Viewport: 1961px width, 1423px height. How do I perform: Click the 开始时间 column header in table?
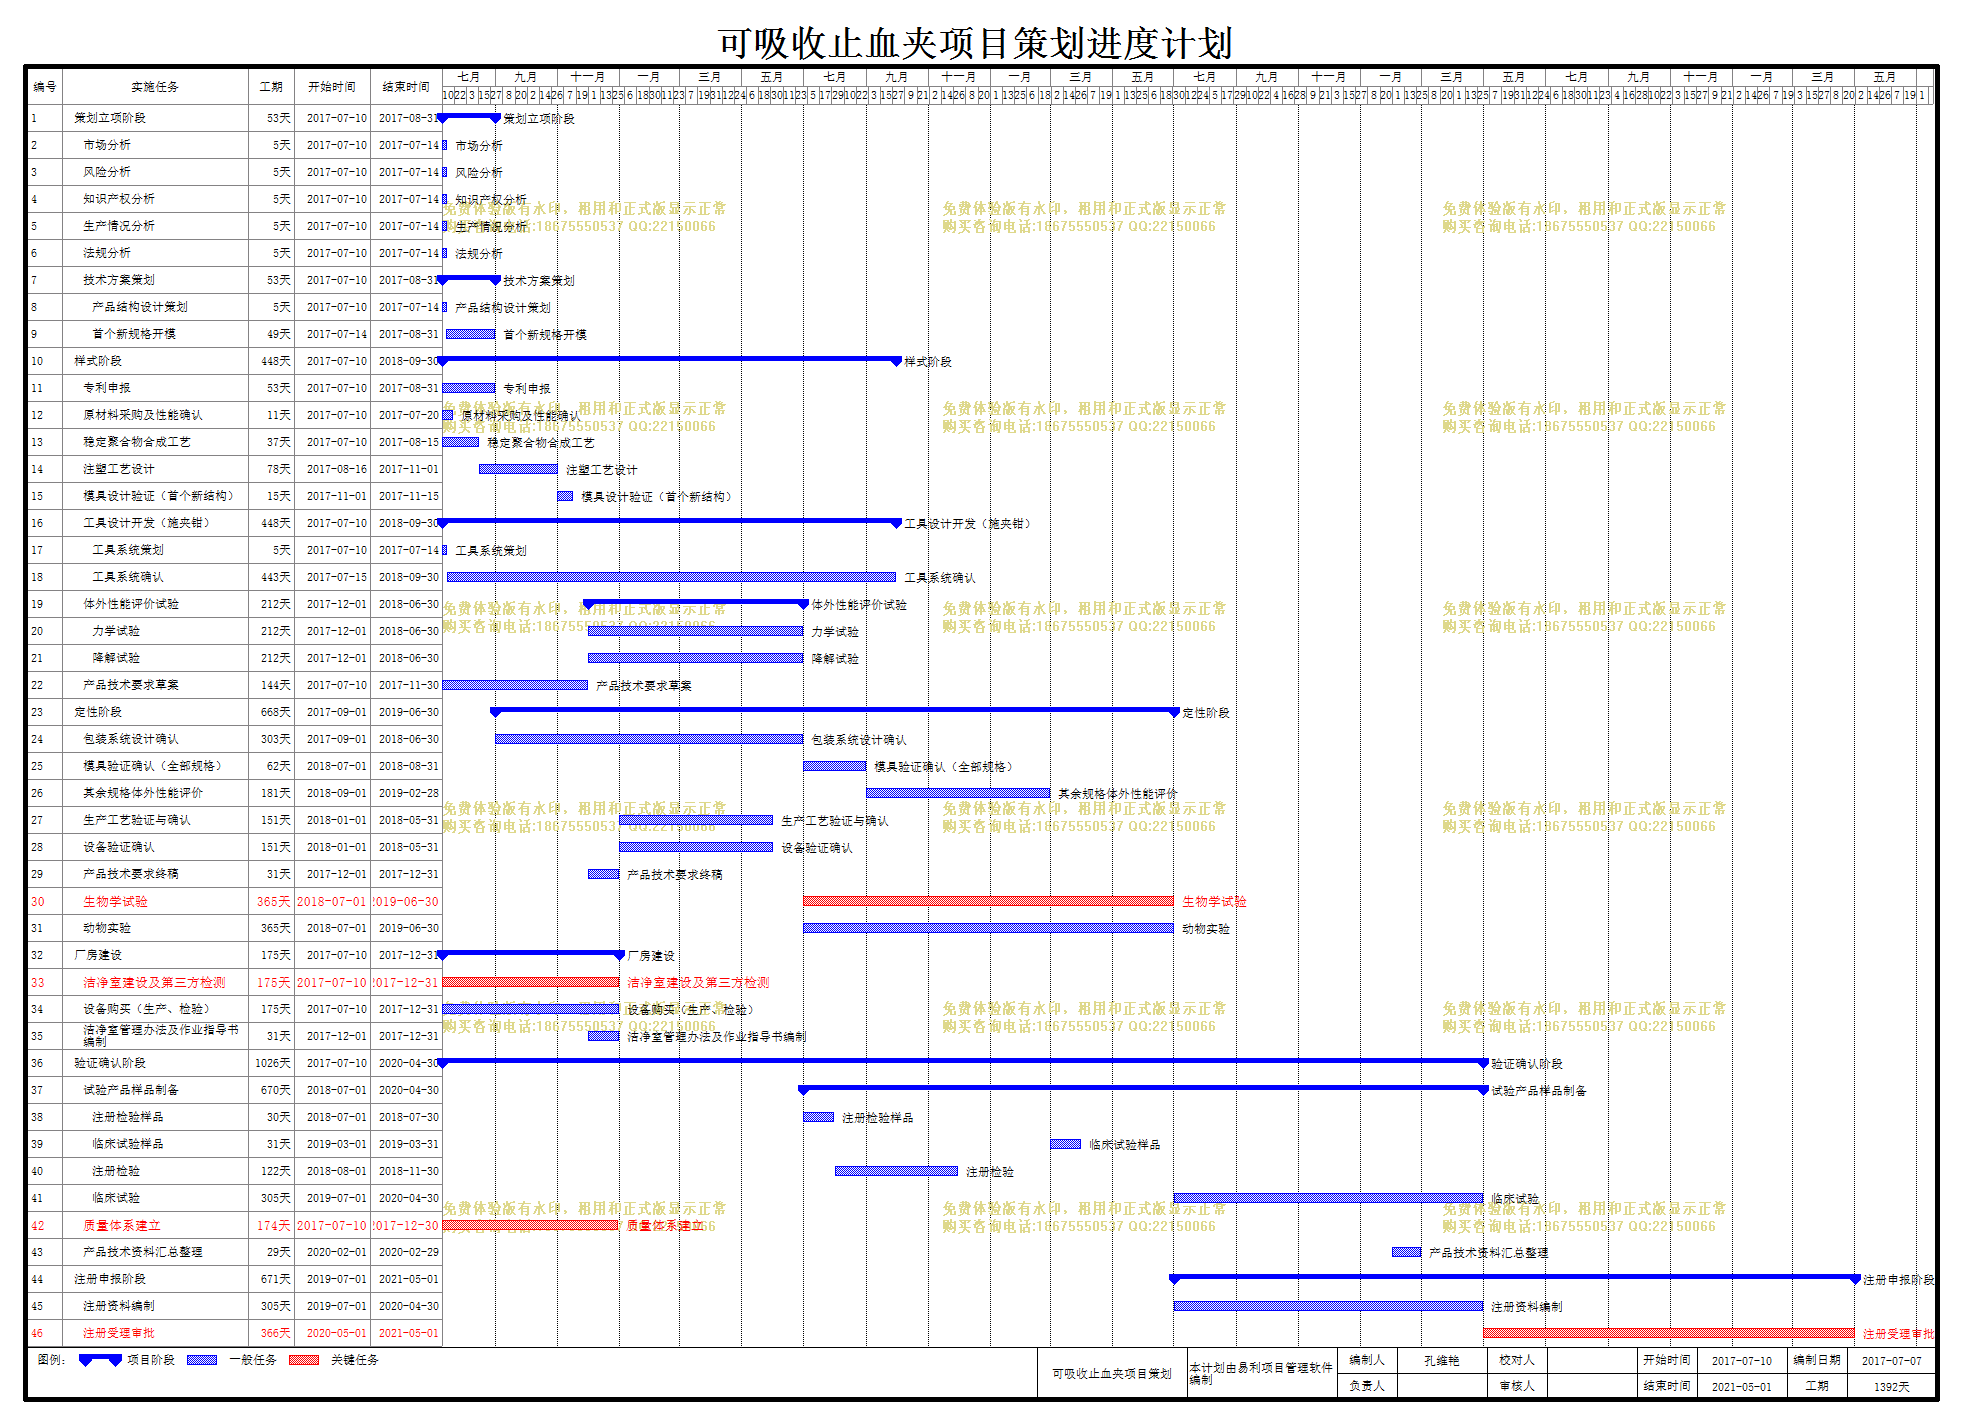[x=332, y=87]
